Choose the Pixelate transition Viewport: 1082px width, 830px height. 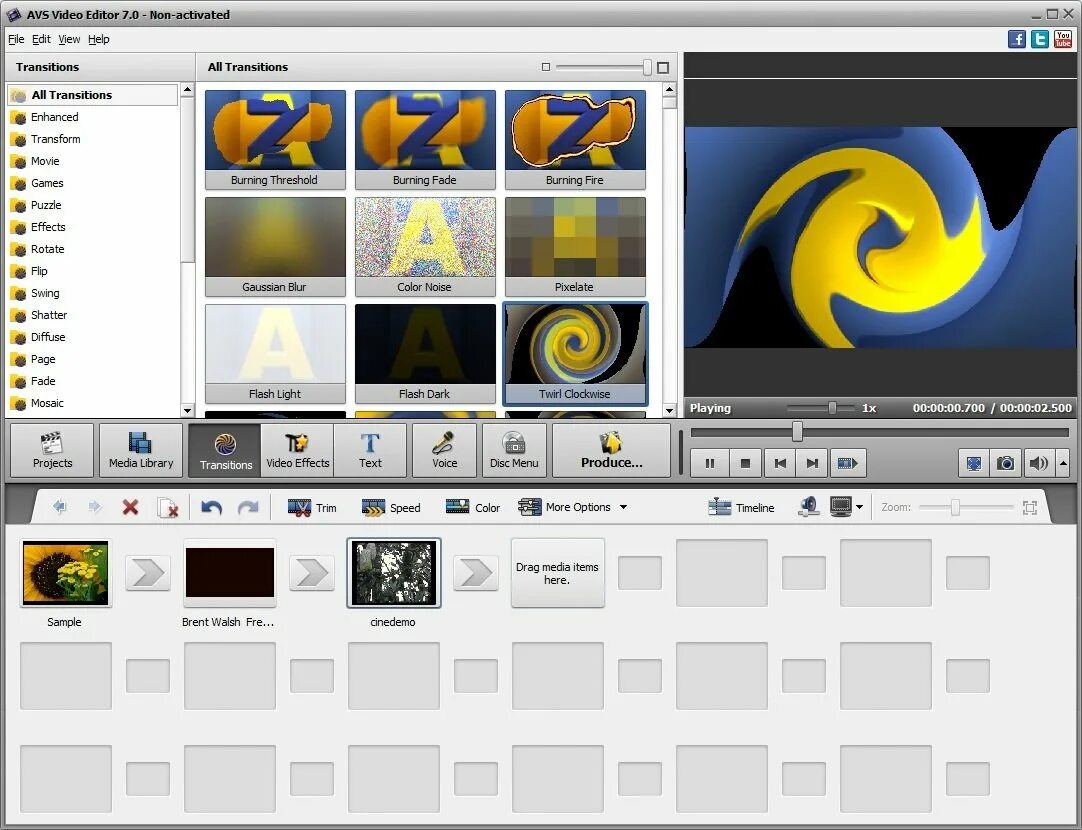575,246
